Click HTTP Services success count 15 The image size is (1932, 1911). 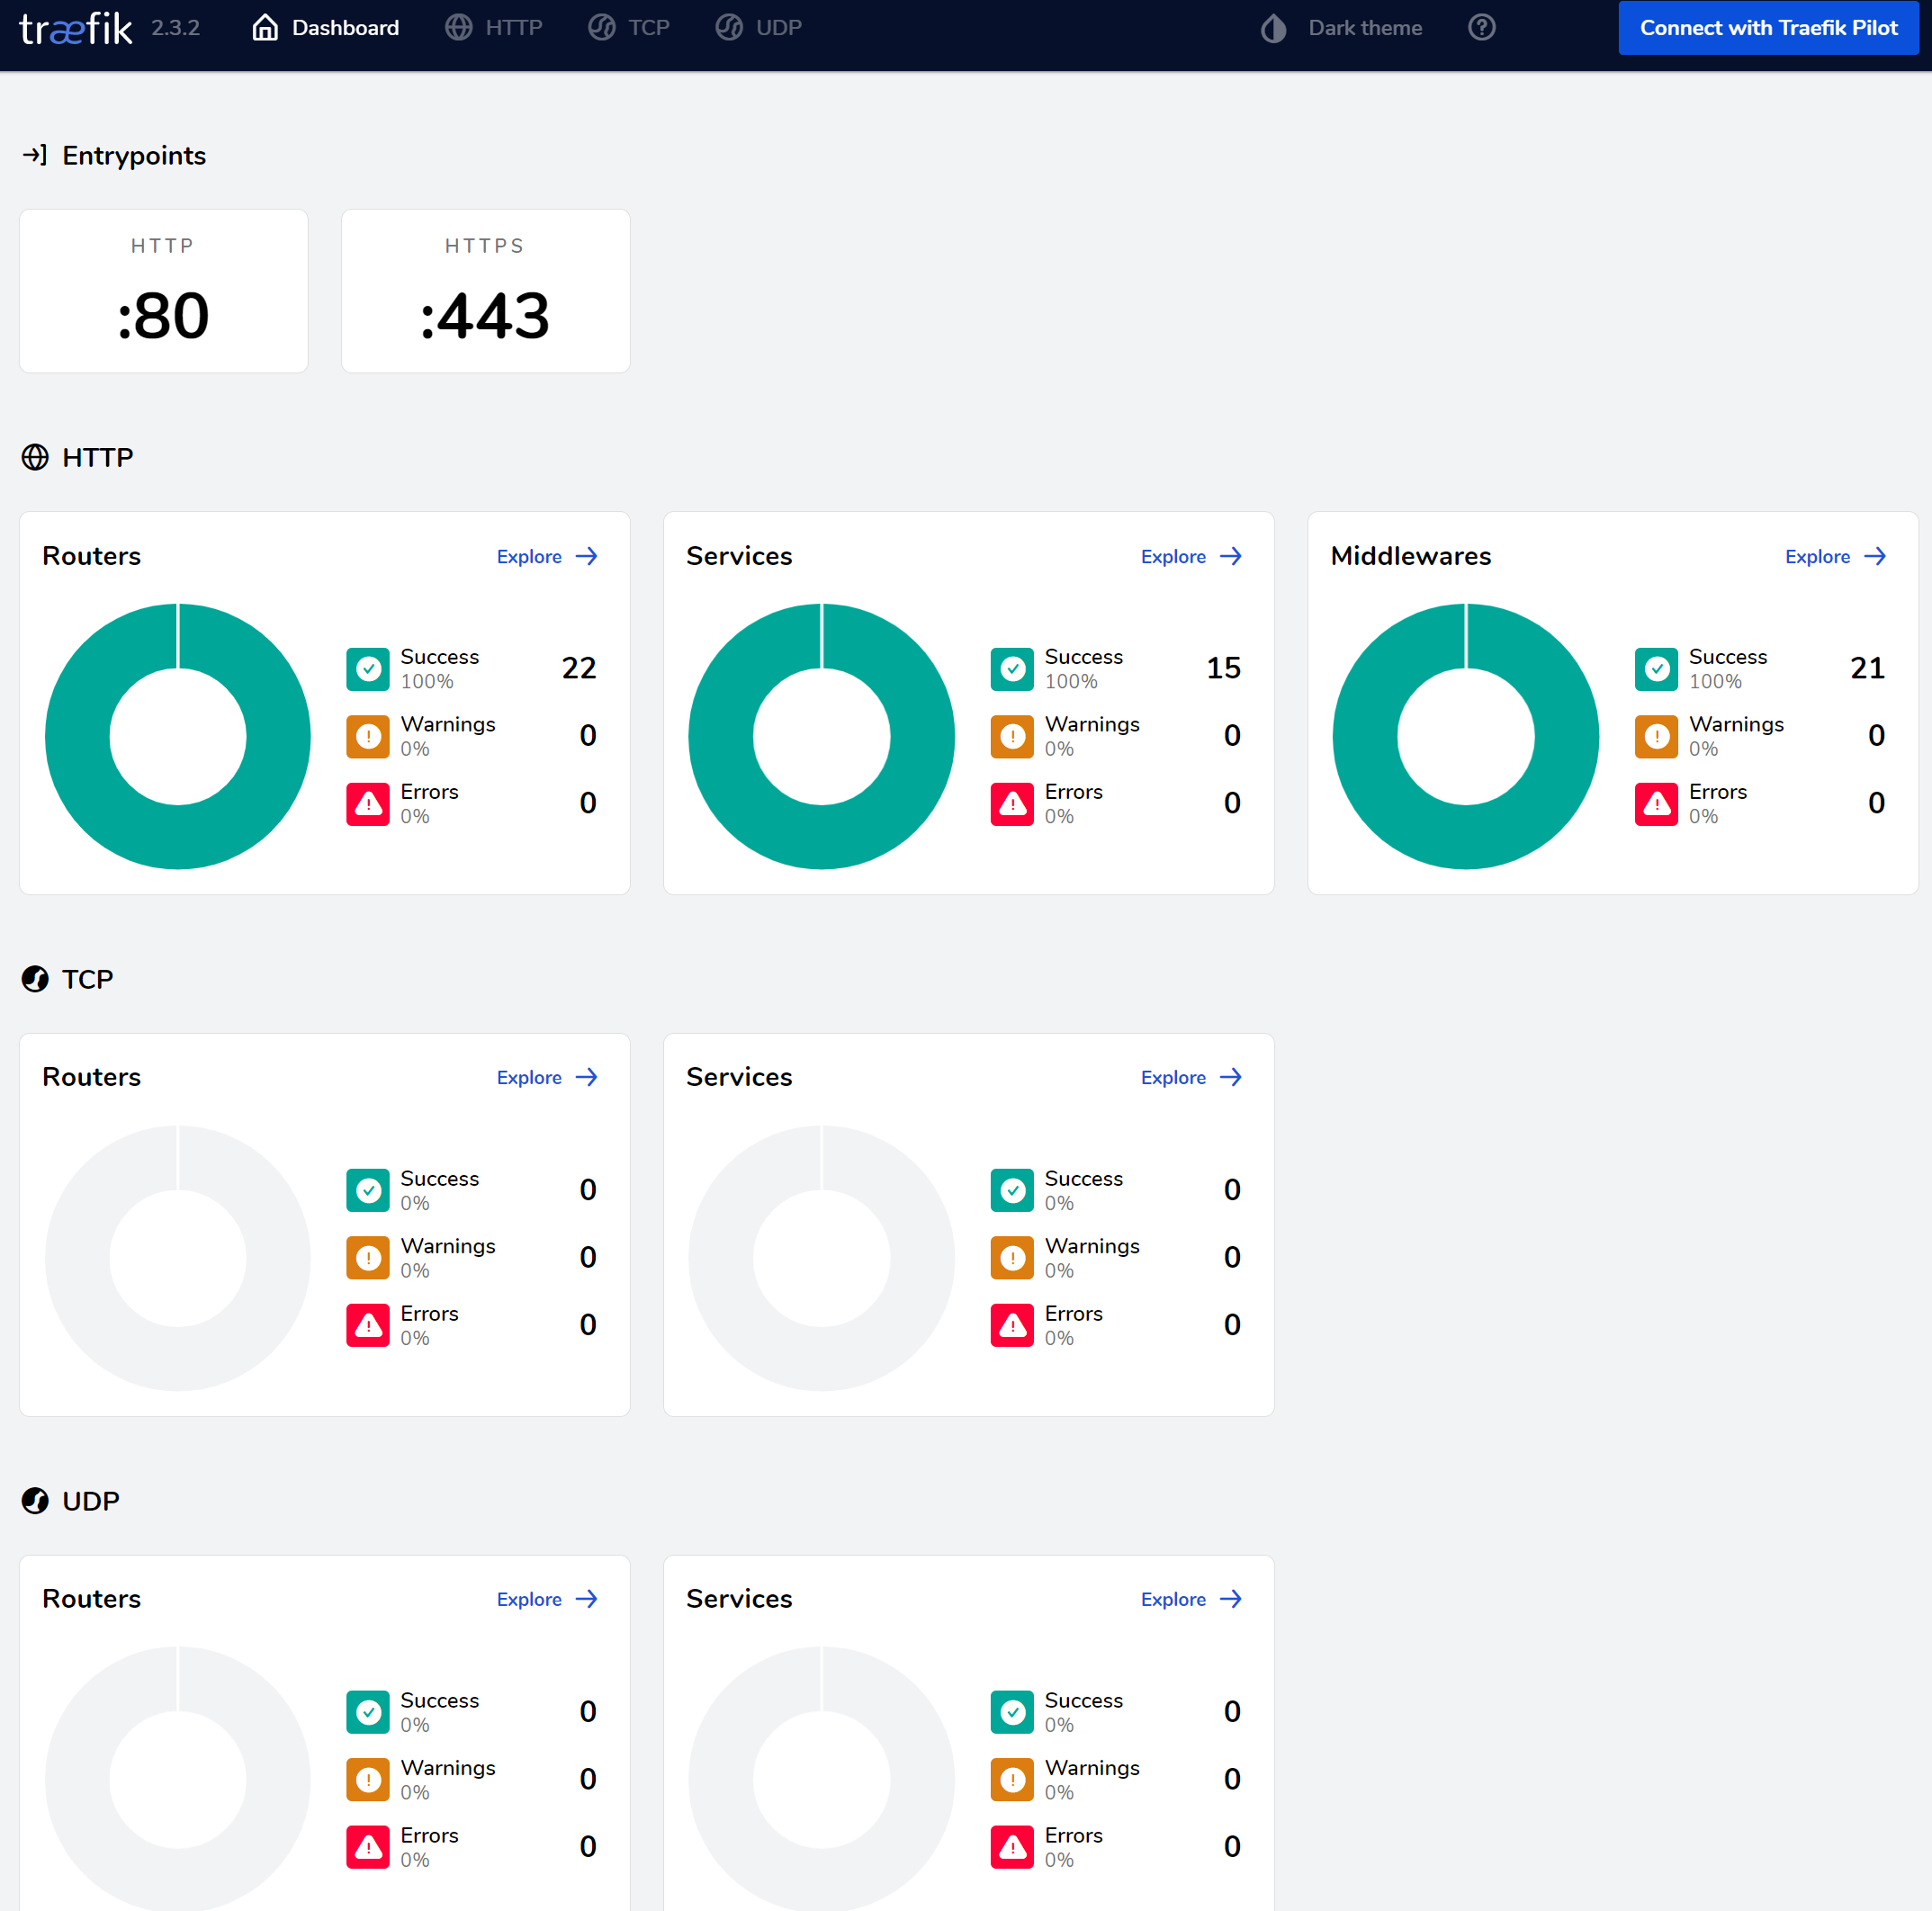coord(1223,668)
